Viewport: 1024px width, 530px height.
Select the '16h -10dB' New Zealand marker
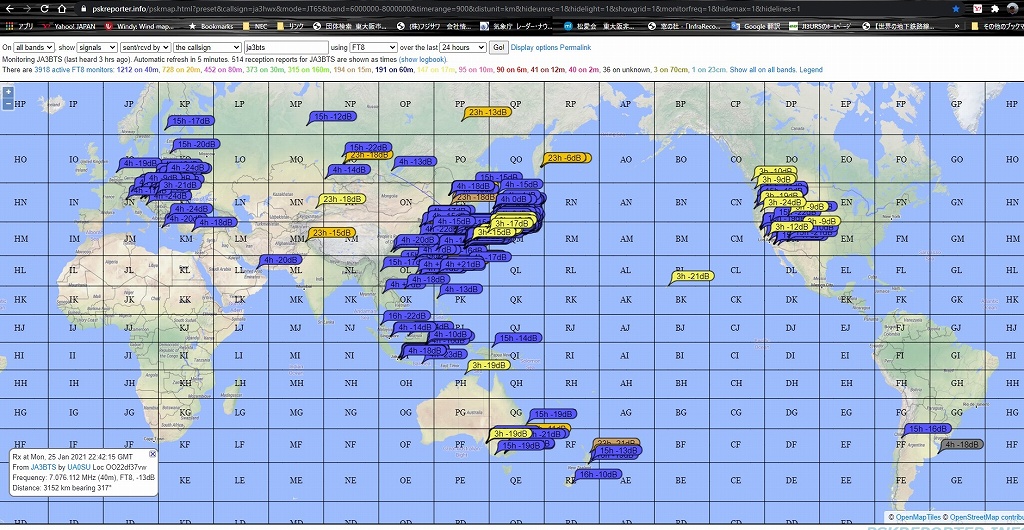pyautogui.click(x=598, y=475)
